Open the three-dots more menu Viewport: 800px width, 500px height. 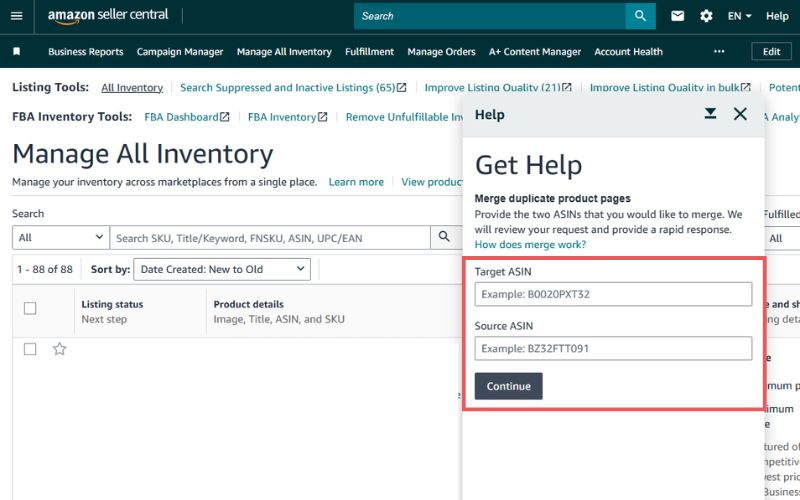(719, 52)
